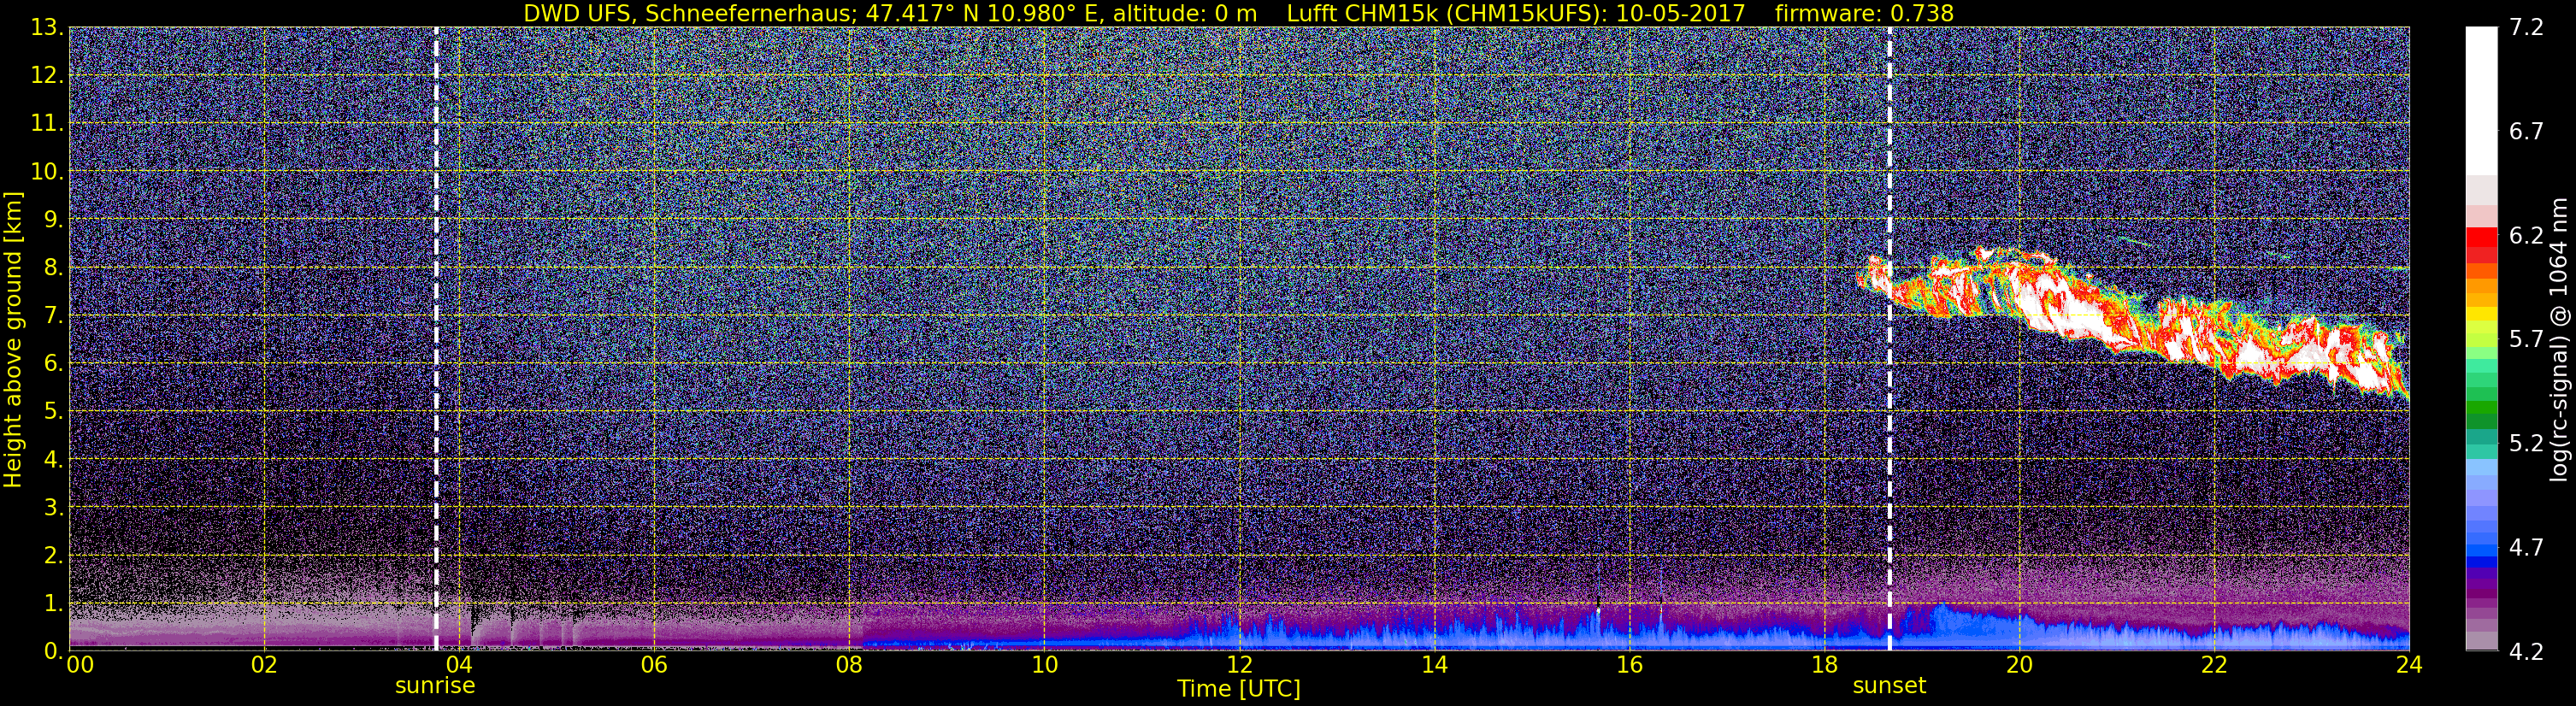Click the height axis tick label '5.'
This screenshot has height=706, width=2576.
(x=54, y=411)
